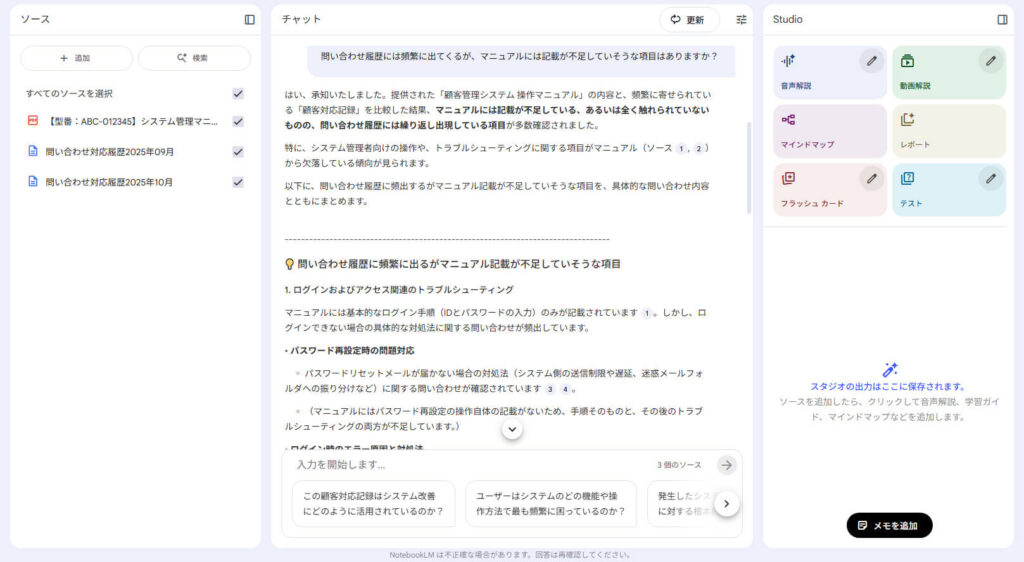Open citation 1 after のみが記載されています
The height and width of the screenshot is (562, 1024).
pyautogui.click(x=647, y=313)
